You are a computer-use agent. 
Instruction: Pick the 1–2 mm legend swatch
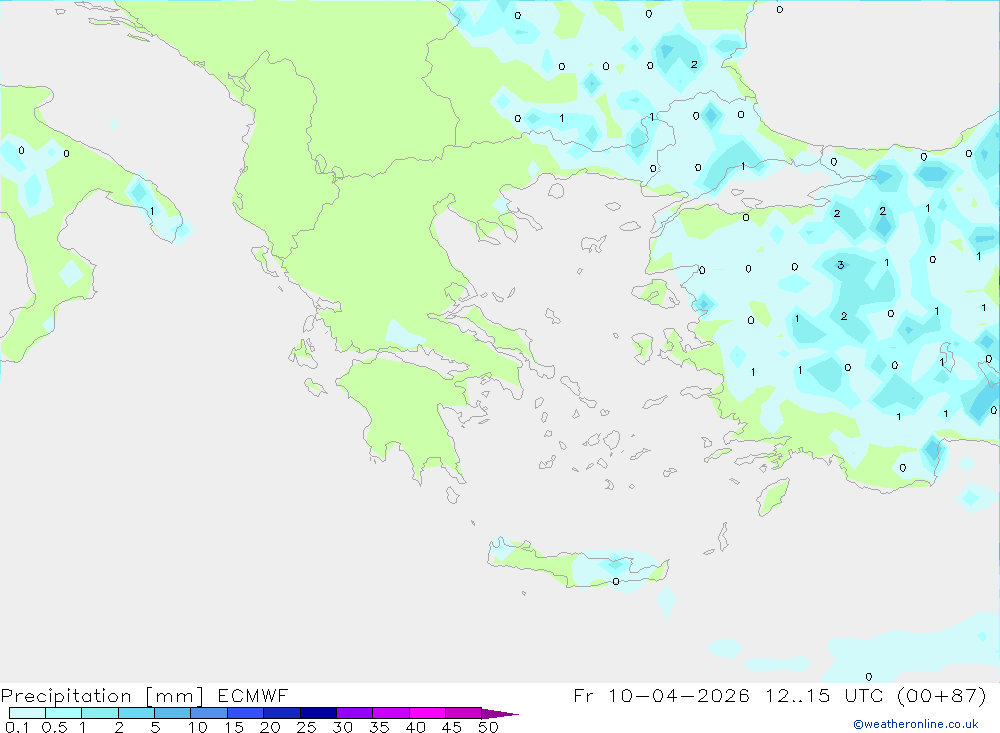tap(99, 713)
